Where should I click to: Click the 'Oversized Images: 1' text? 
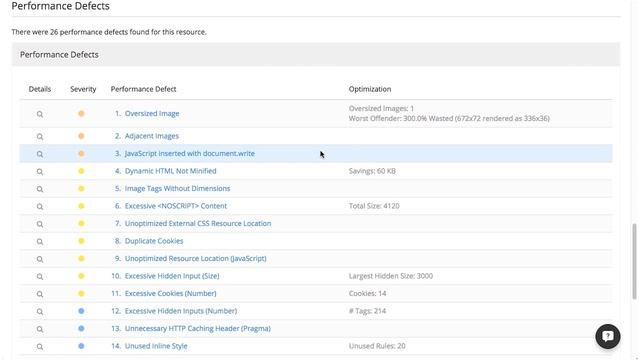[x=381, y=109]
